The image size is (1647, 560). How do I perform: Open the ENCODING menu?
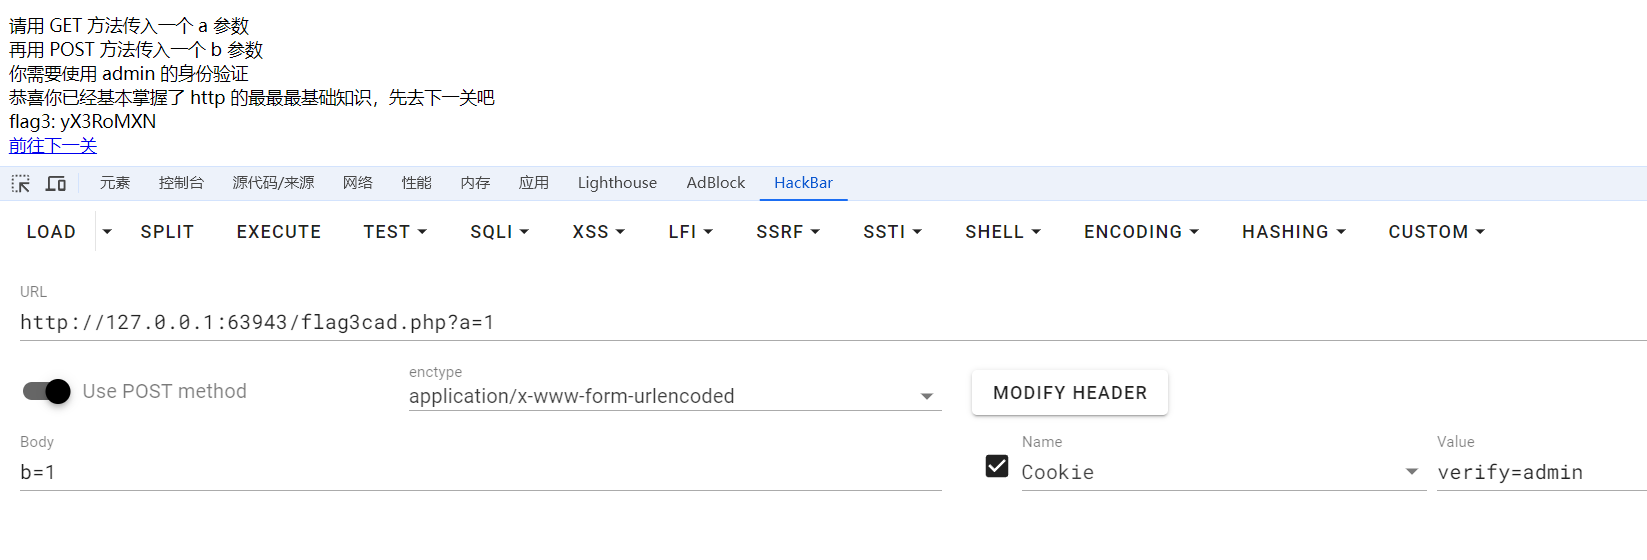tap(1140, 232)
